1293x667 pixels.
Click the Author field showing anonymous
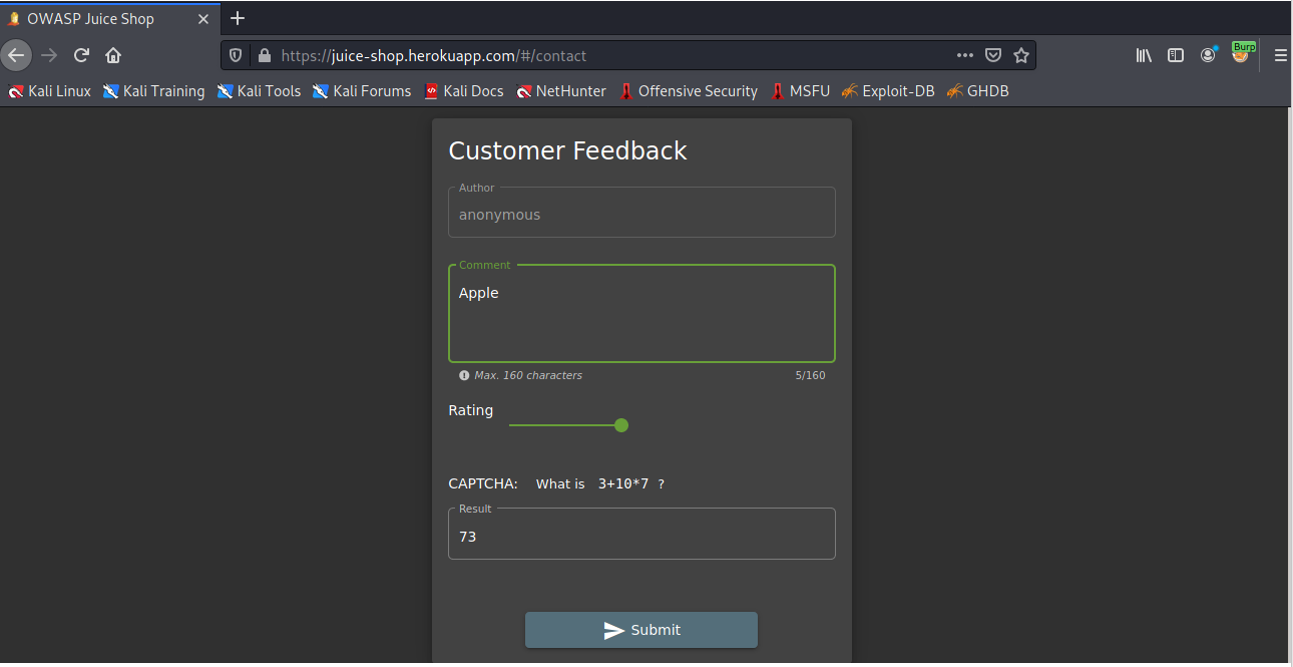641,213
